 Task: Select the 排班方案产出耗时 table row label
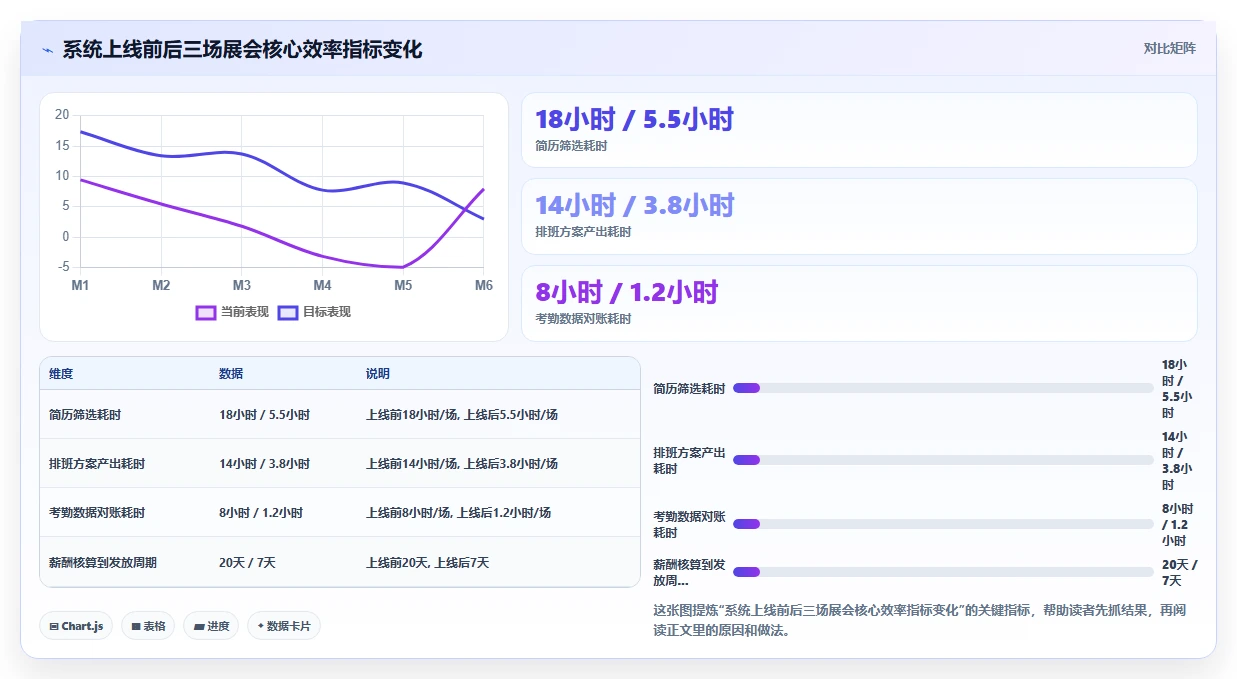(97, 464)
